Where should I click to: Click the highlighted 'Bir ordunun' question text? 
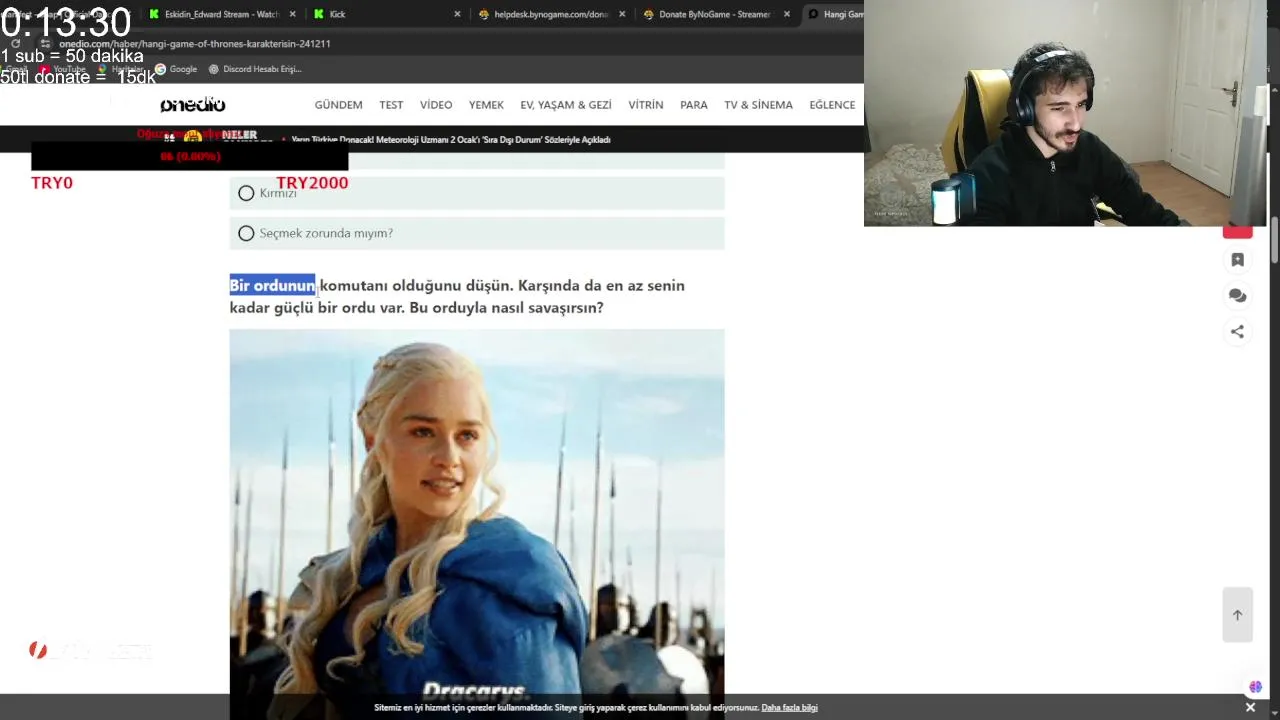(x=273, y=286)
